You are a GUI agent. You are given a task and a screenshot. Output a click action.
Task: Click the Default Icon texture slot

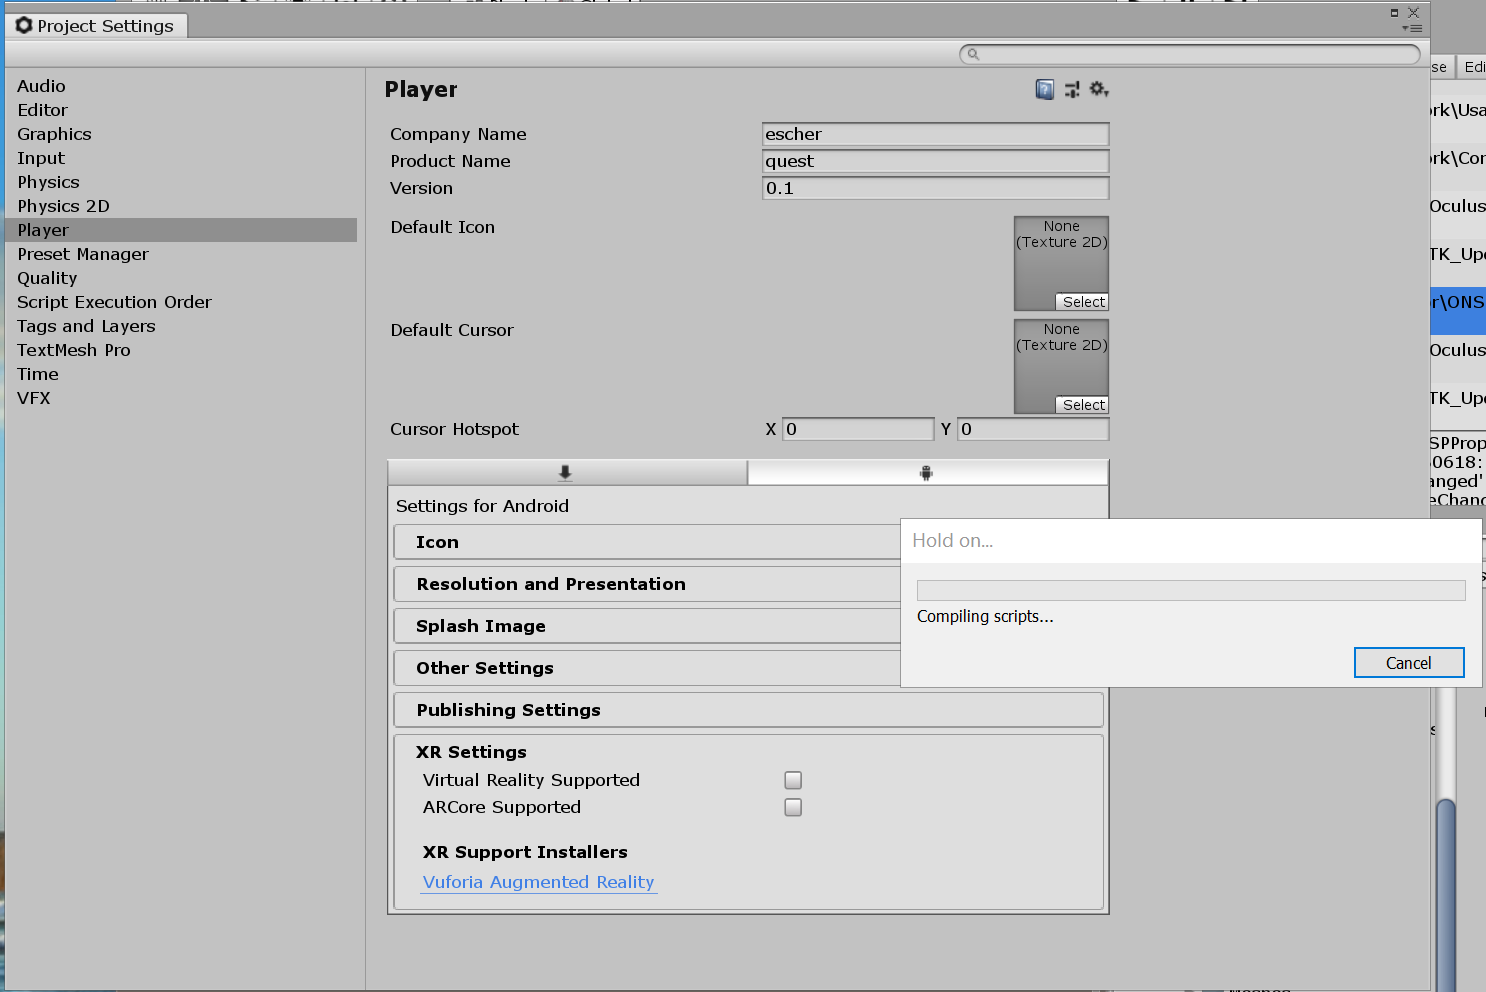[x=1061, y=264]
